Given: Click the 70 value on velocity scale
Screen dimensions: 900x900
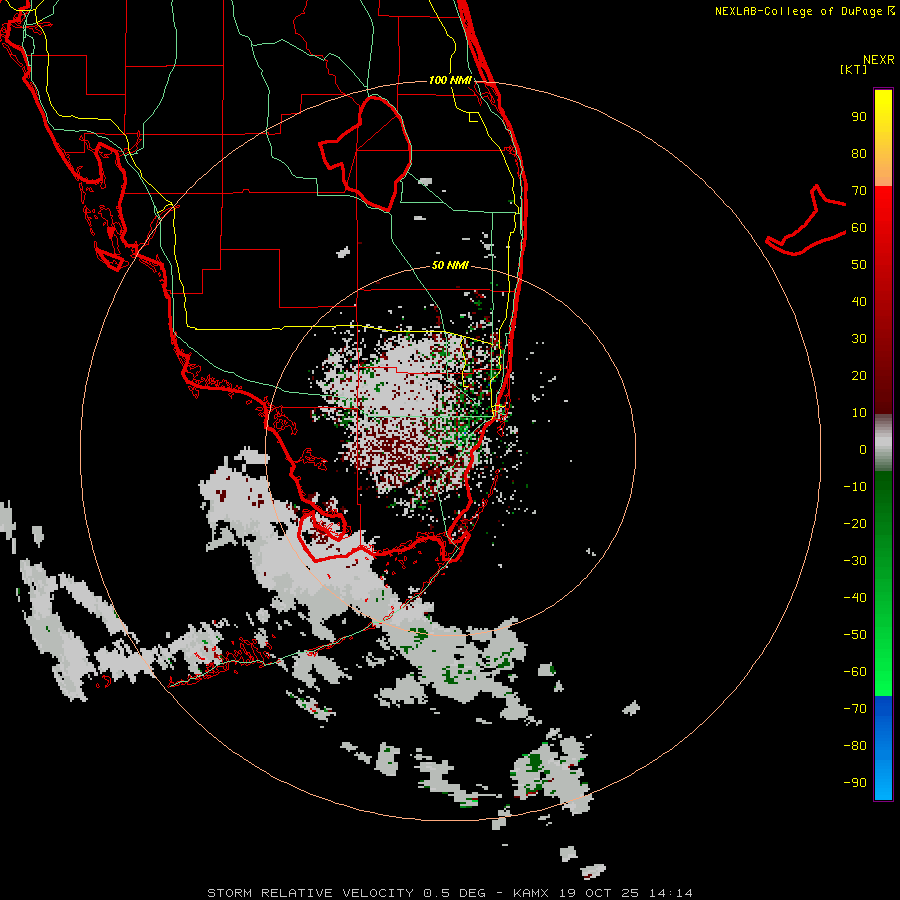Looking at the screenshot, I should (859, 191).
